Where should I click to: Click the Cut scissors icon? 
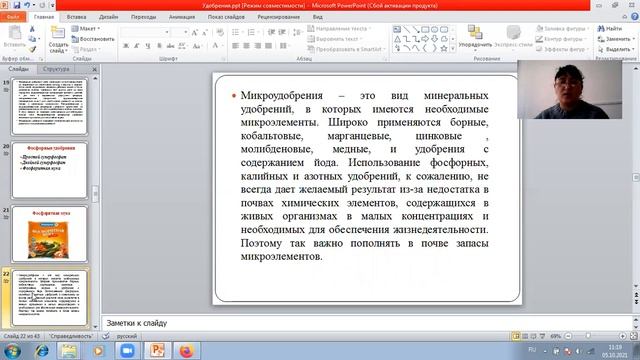[x=32, y=29]
